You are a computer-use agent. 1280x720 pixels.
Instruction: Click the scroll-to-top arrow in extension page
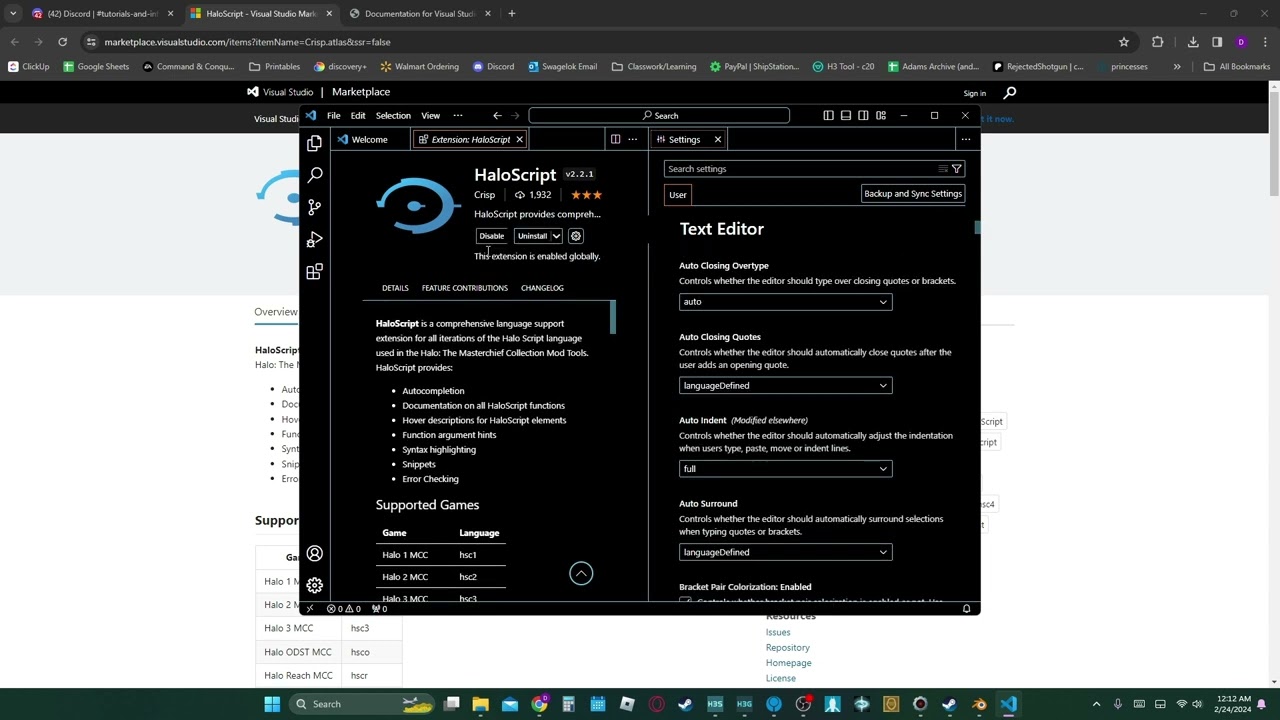[581, 573]
